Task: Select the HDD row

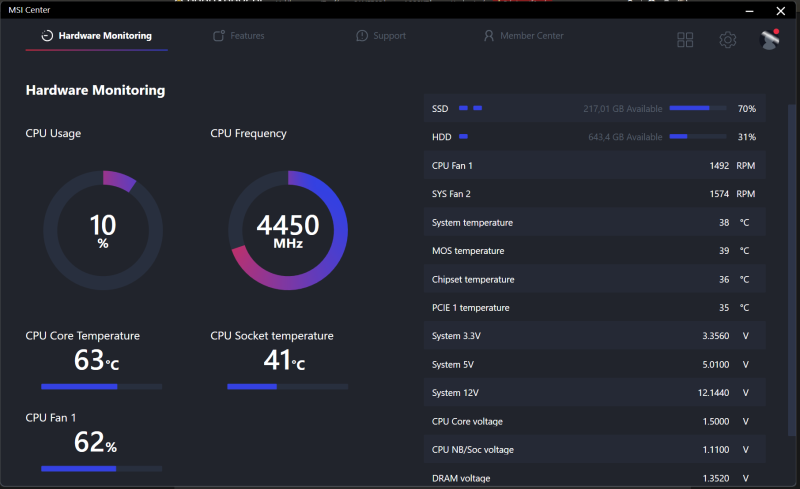Action: [x=594, y=137]
